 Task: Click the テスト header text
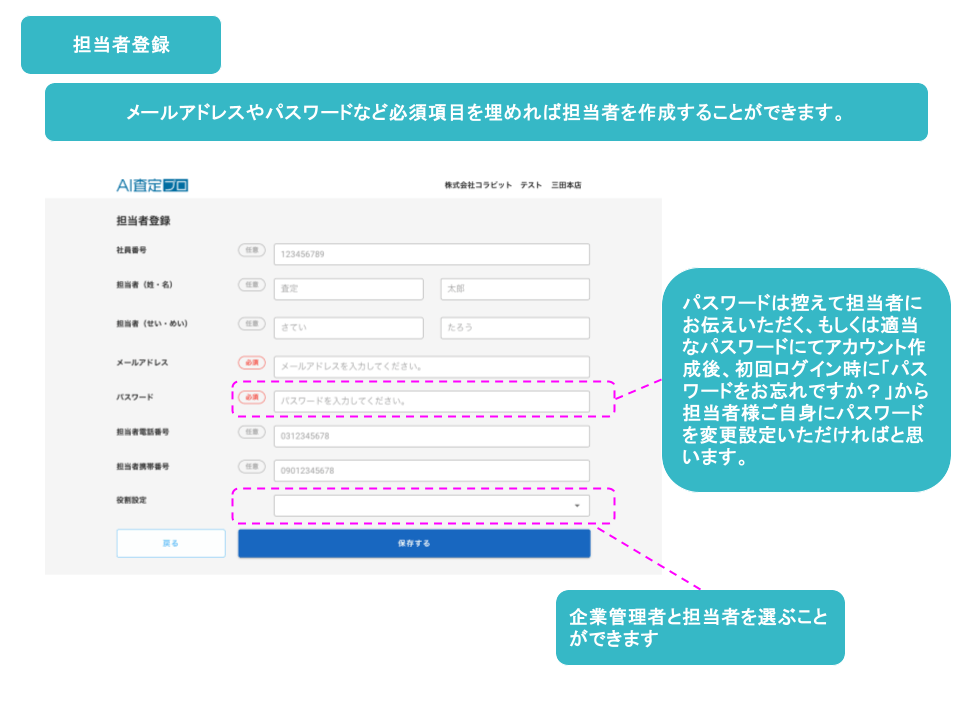(531, 185)
